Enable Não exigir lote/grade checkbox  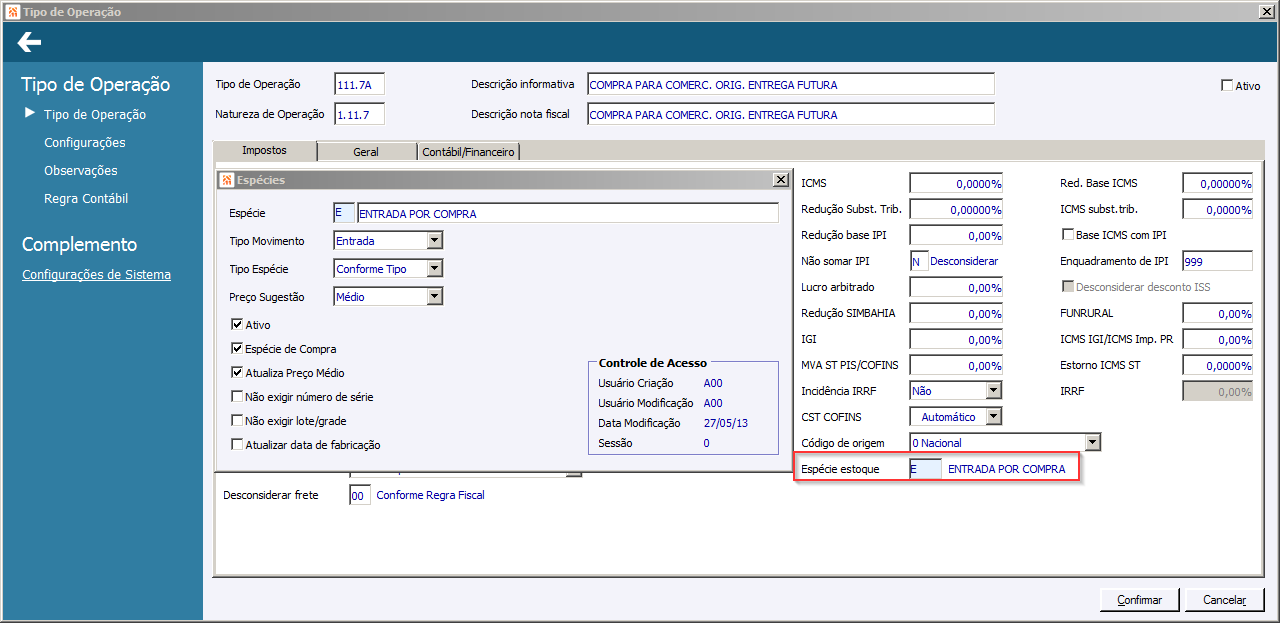click(237, 421)
